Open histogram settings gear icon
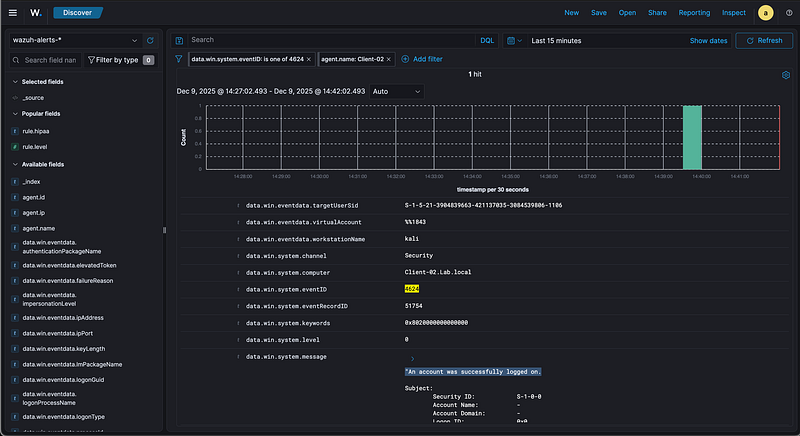The height and width of the screenshot is (436, 800). [x=786, y=75]
